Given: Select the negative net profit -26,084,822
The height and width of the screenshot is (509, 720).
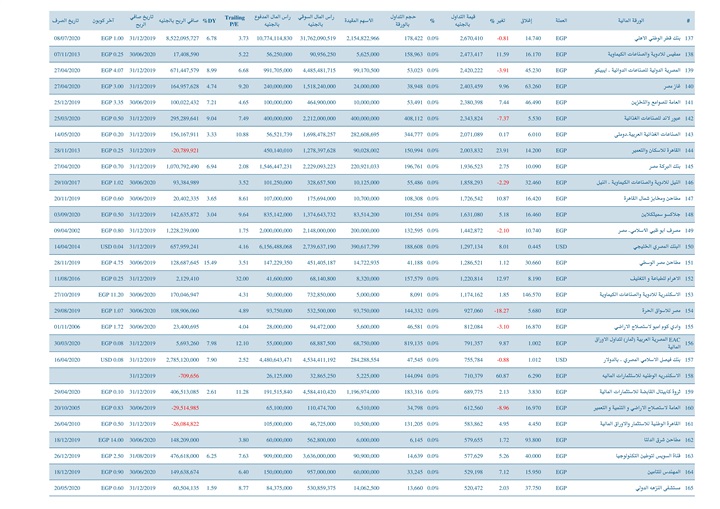Looking at the screenshot, I should click(185, 425).
